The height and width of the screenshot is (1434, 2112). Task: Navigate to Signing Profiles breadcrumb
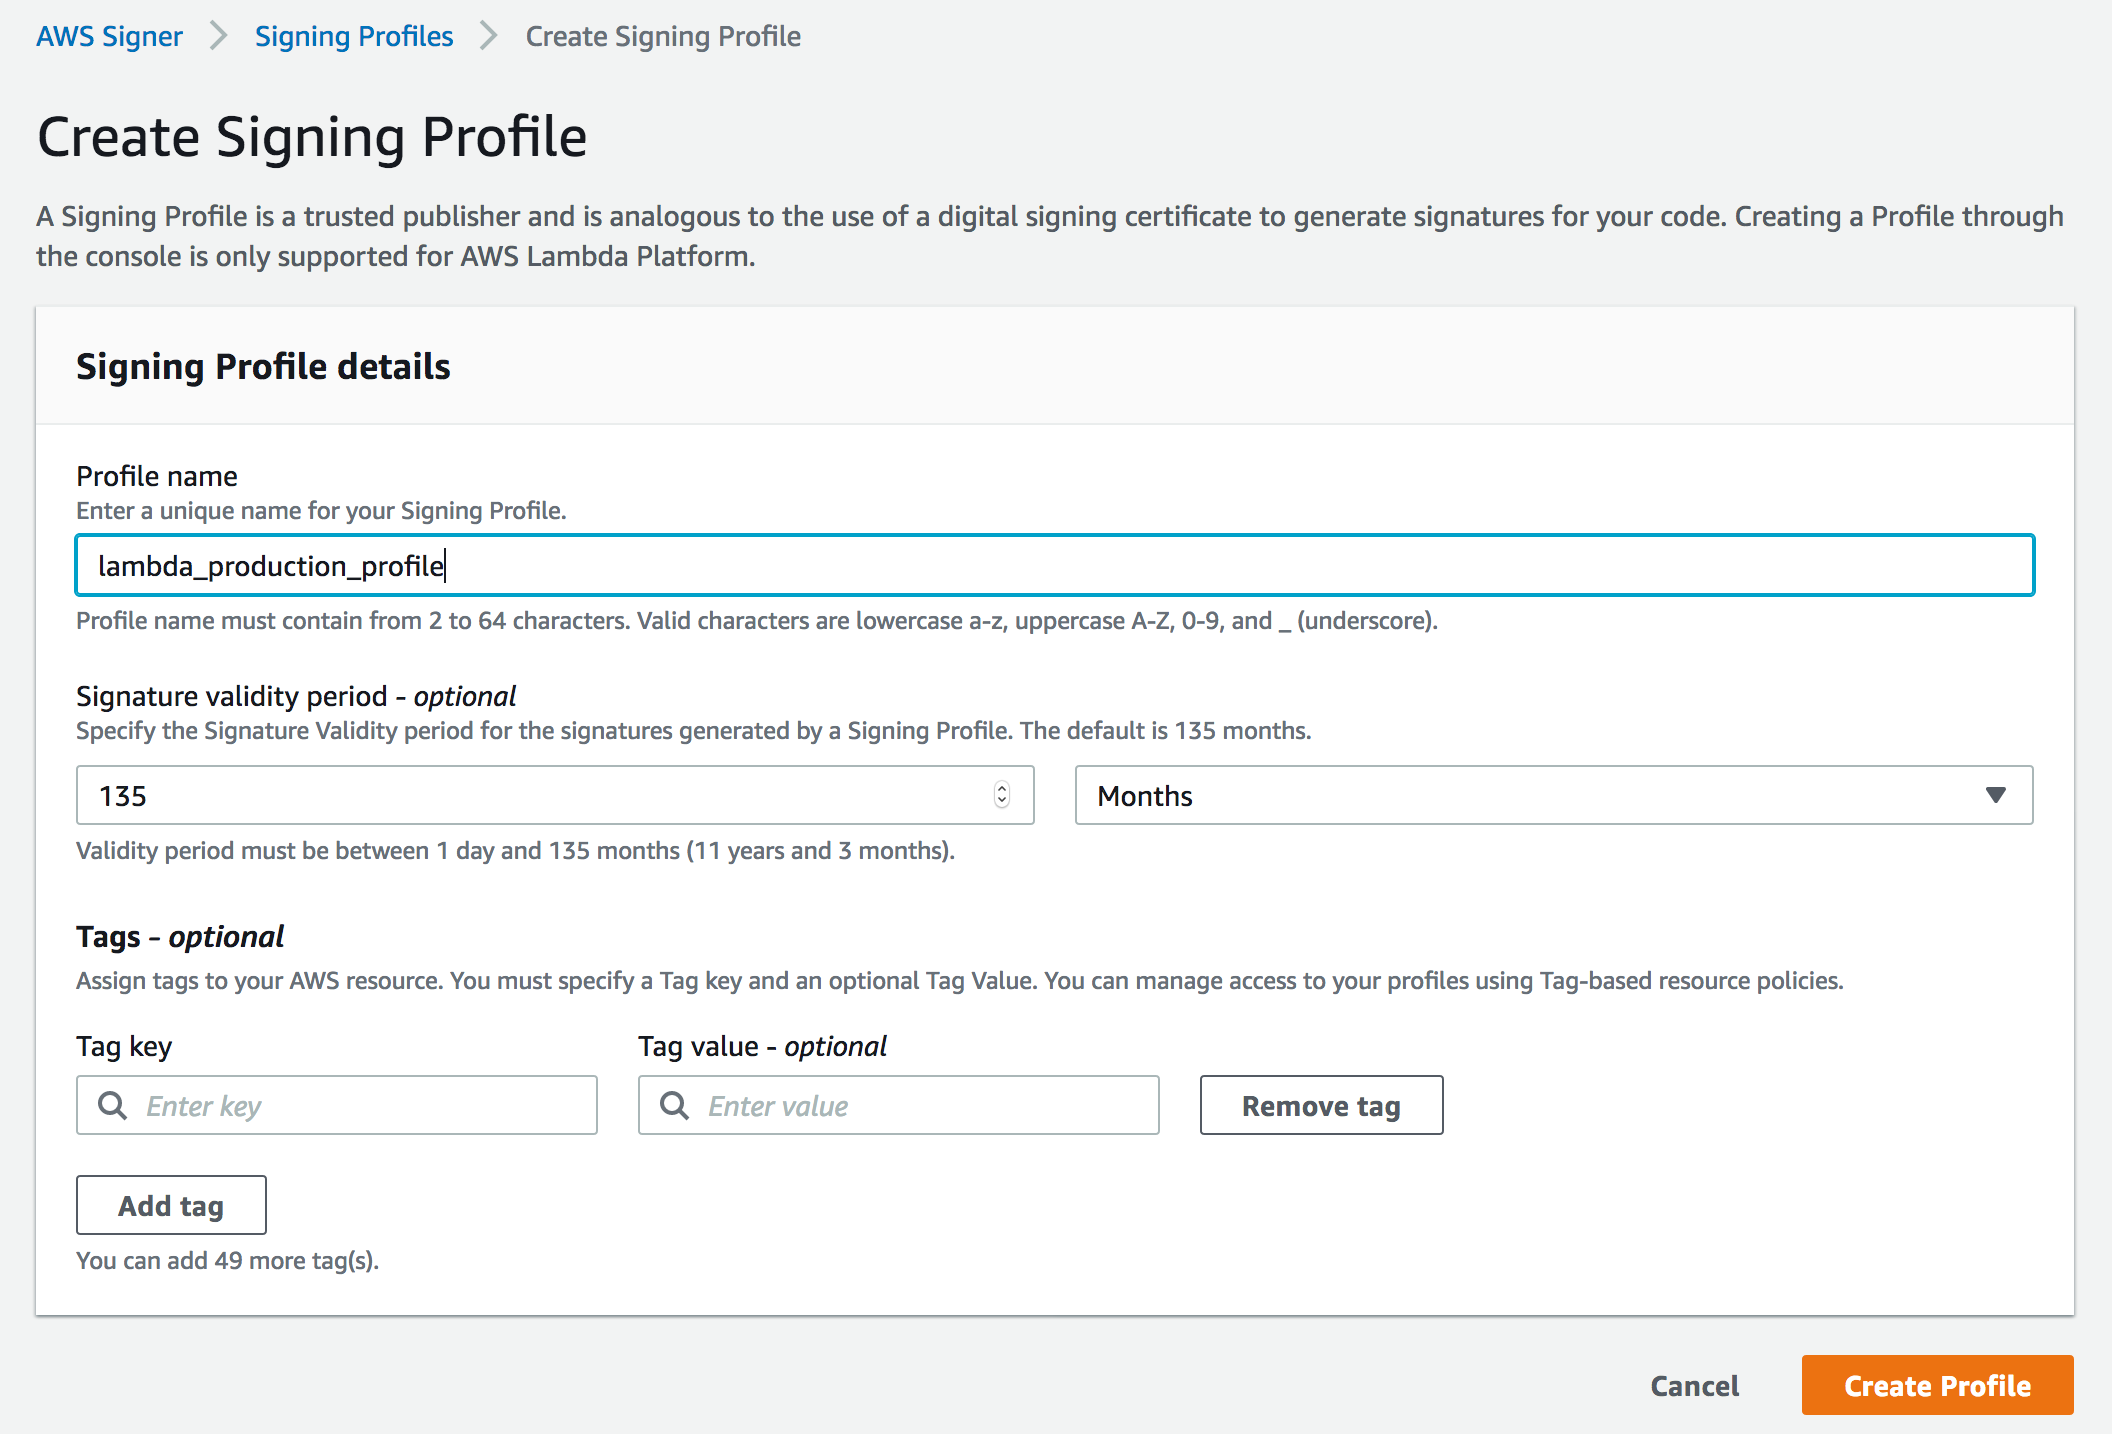pos(354,37)
